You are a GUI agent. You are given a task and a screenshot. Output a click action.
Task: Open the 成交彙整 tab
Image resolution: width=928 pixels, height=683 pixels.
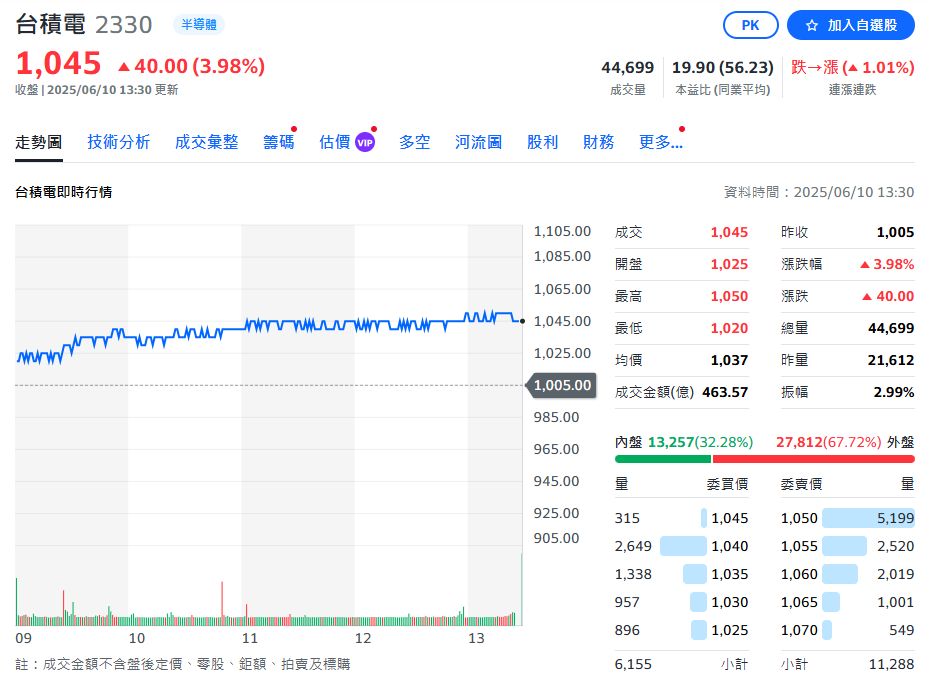207,142
